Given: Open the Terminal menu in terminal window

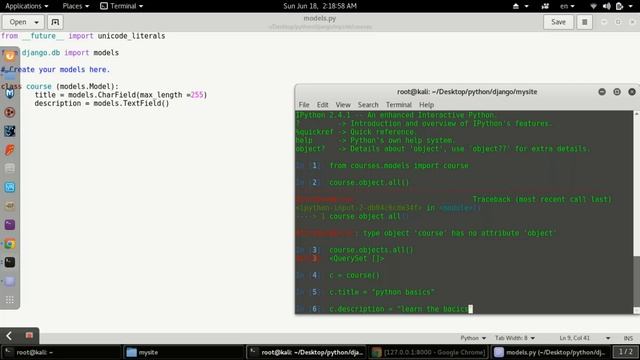Looking at the screenshot, I should click(x=399, y=105).
